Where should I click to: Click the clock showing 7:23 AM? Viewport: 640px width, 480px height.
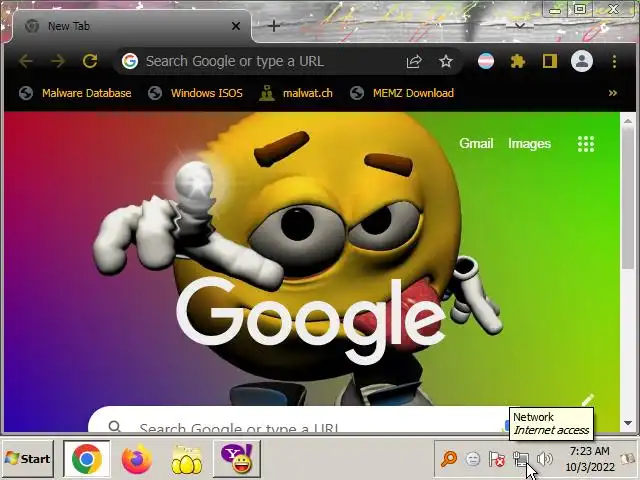[x=590, y=459]
